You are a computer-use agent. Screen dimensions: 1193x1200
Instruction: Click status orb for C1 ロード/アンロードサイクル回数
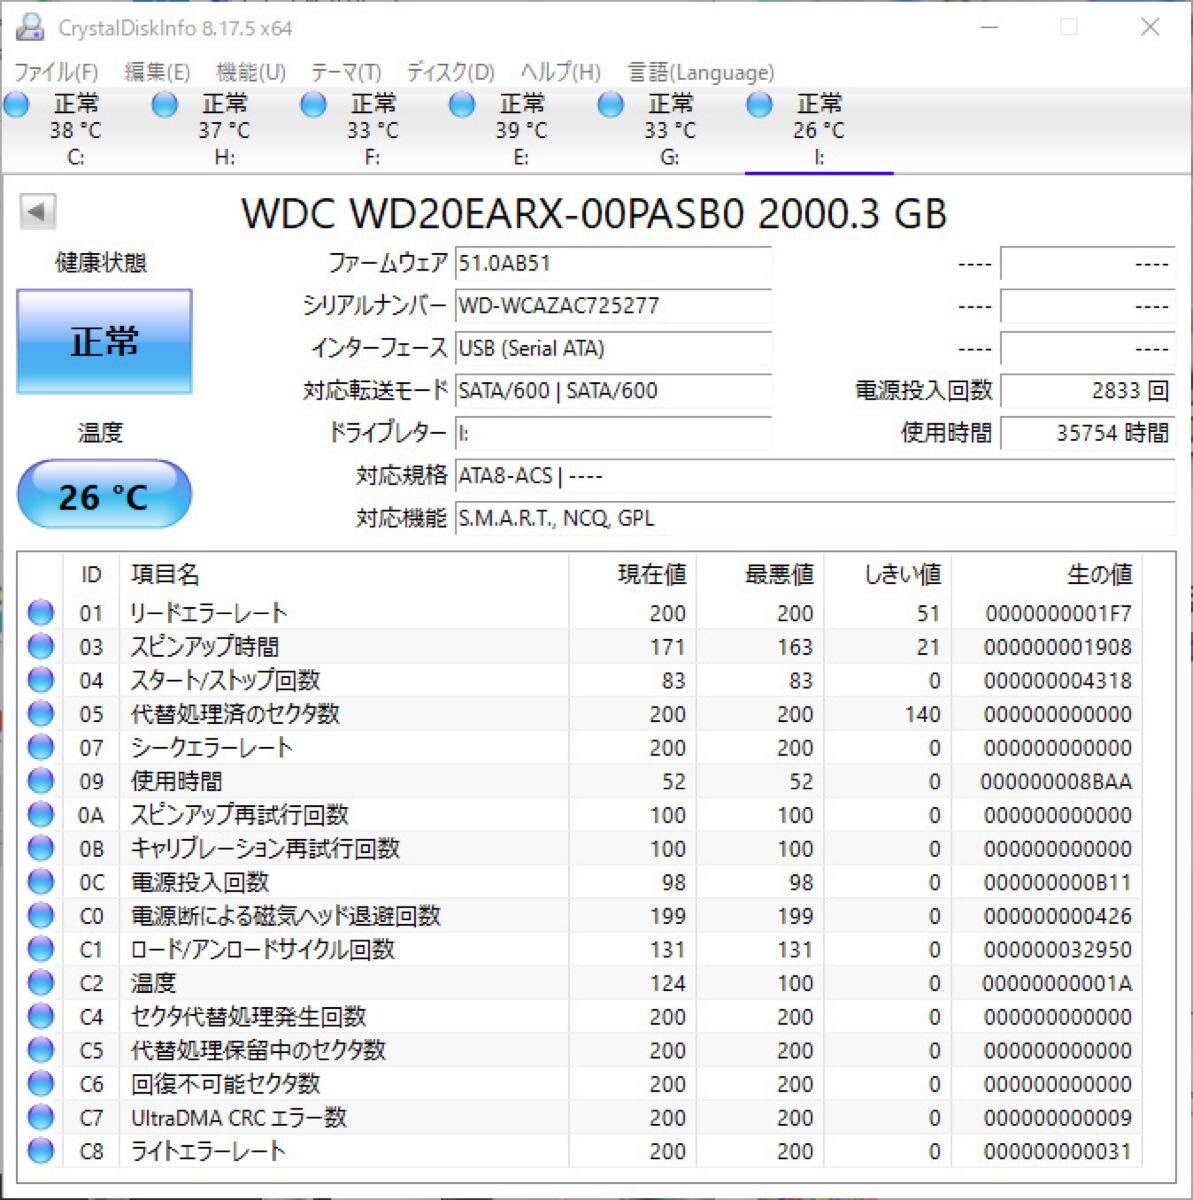click(41, 949)
